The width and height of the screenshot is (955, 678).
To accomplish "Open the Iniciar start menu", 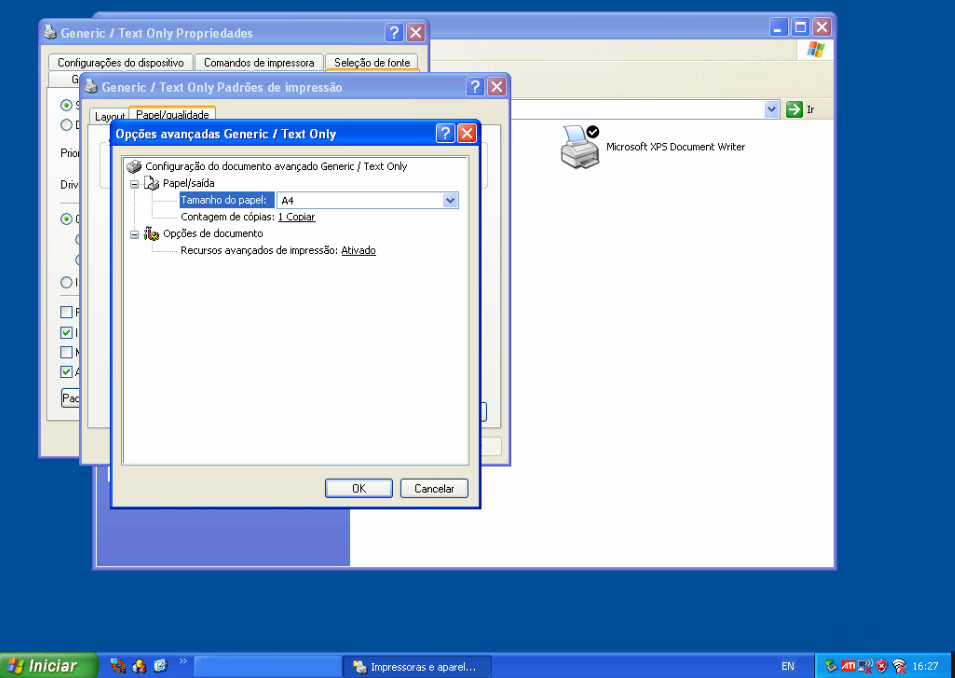I will coord(49,666).
